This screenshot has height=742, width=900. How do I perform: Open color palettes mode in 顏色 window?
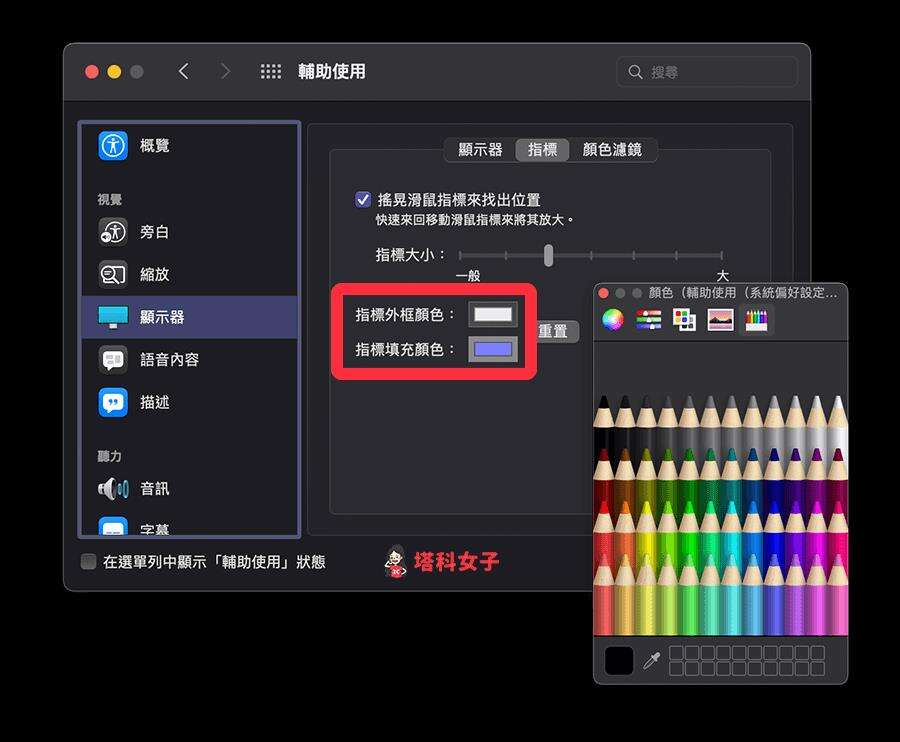click(684, 319)
